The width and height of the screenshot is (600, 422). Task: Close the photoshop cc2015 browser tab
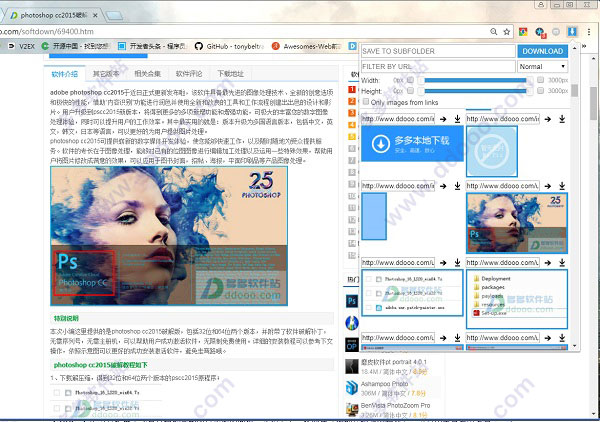tap(95, 15)
